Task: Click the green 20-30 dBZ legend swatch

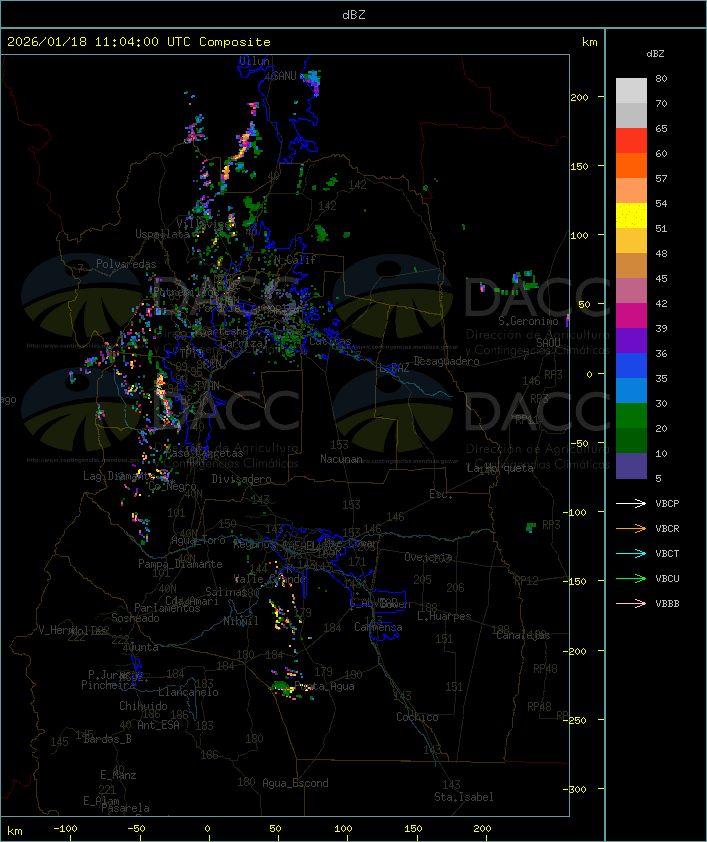Action: (631, 416)
